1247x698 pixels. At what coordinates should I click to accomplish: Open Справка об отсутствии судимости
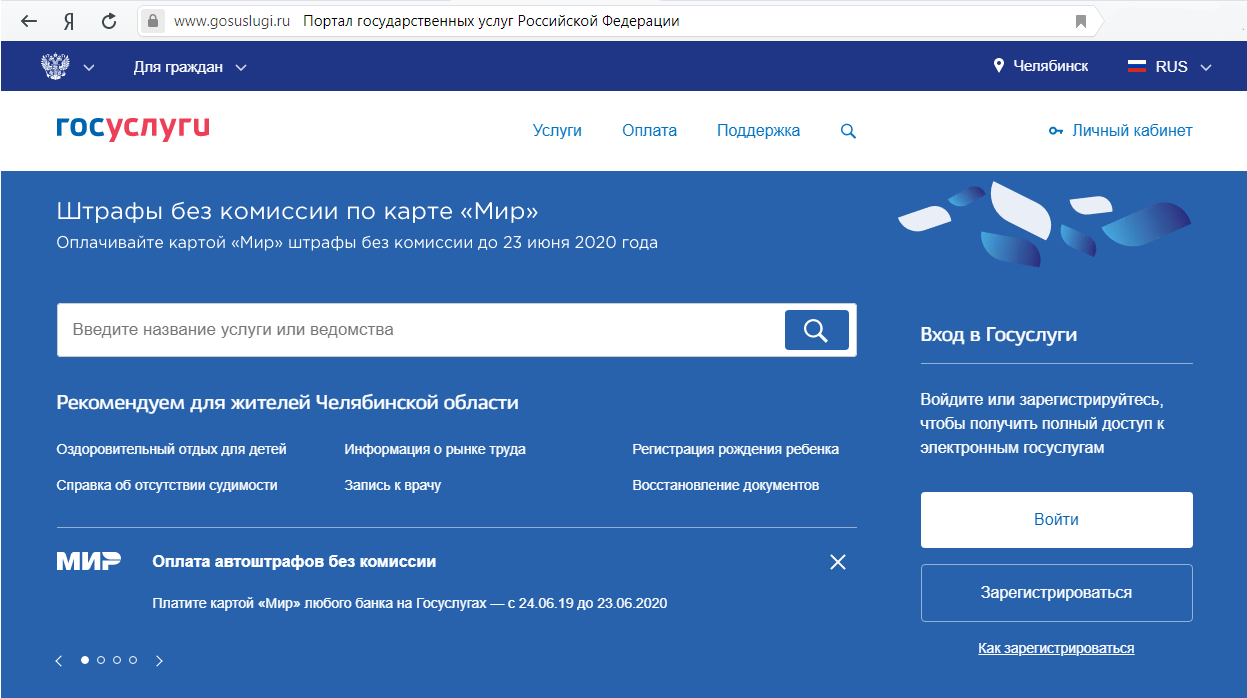point(167,485)
